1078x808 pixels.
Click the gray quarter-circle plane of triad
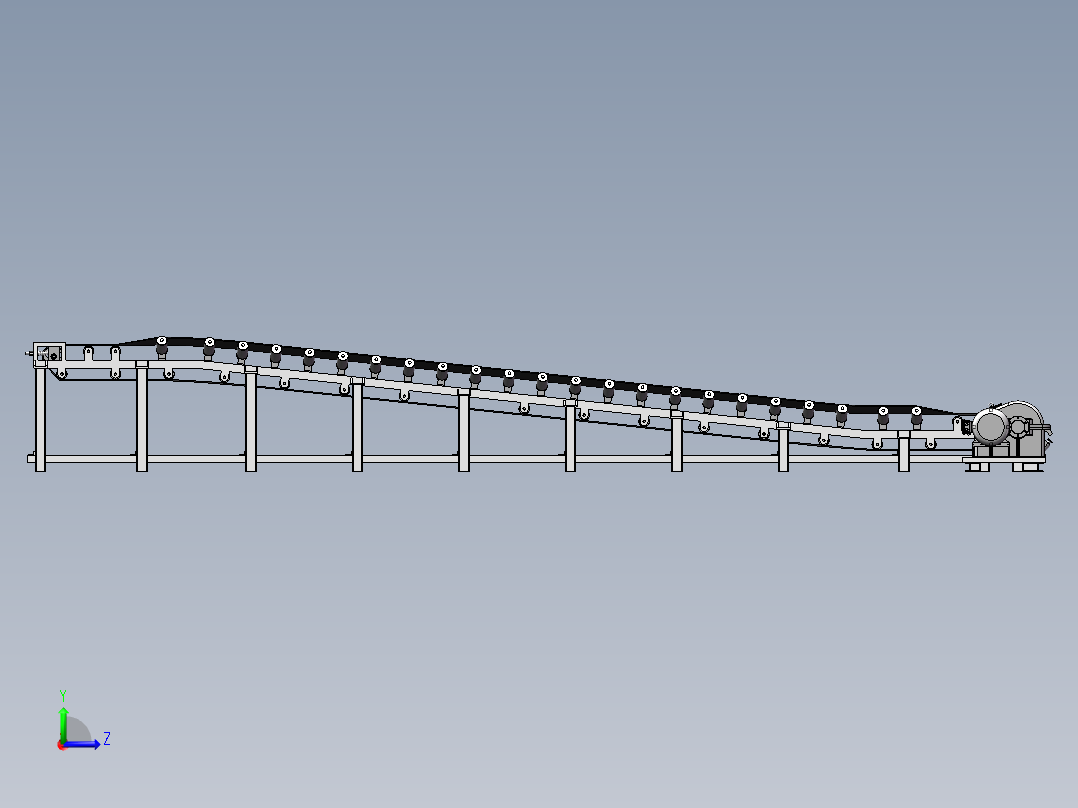coord(77,733)
